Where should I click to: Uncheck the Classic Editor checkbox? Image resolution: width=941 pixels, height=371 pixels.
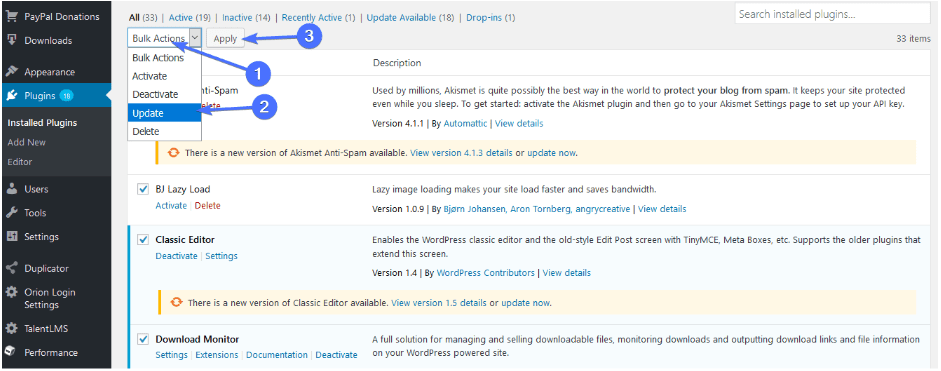143,240
